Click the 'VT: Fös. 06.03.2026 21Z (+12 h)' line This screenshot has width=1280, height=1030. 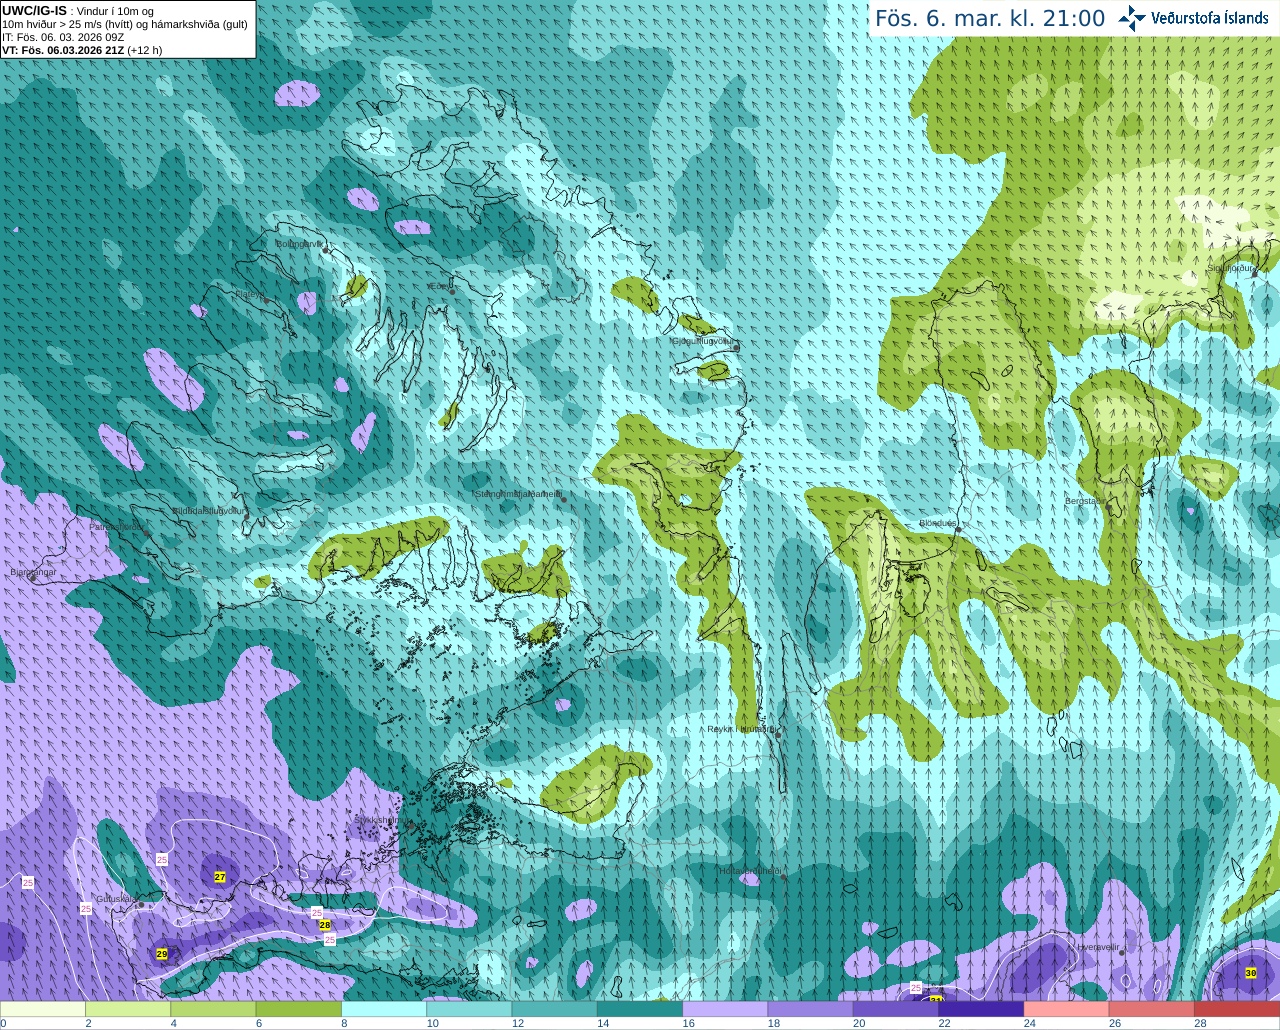pos(82,50)
